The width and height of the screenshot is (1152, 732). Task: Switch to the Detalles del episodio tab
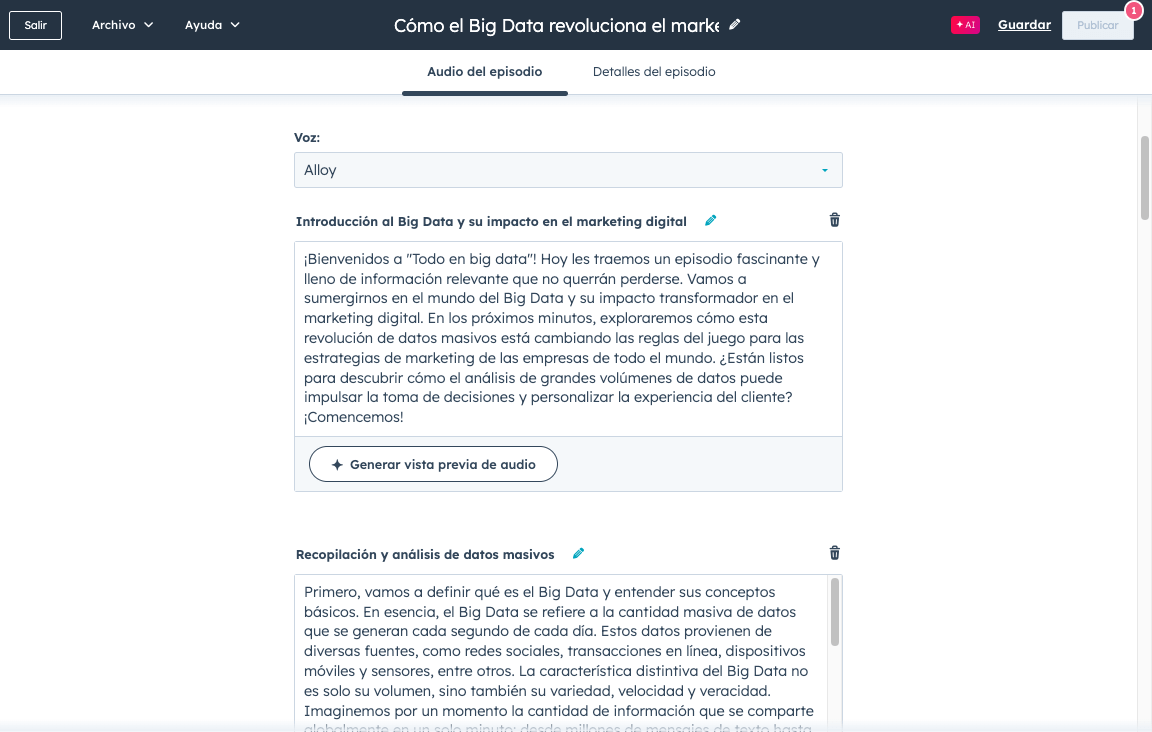pos(654,72)
